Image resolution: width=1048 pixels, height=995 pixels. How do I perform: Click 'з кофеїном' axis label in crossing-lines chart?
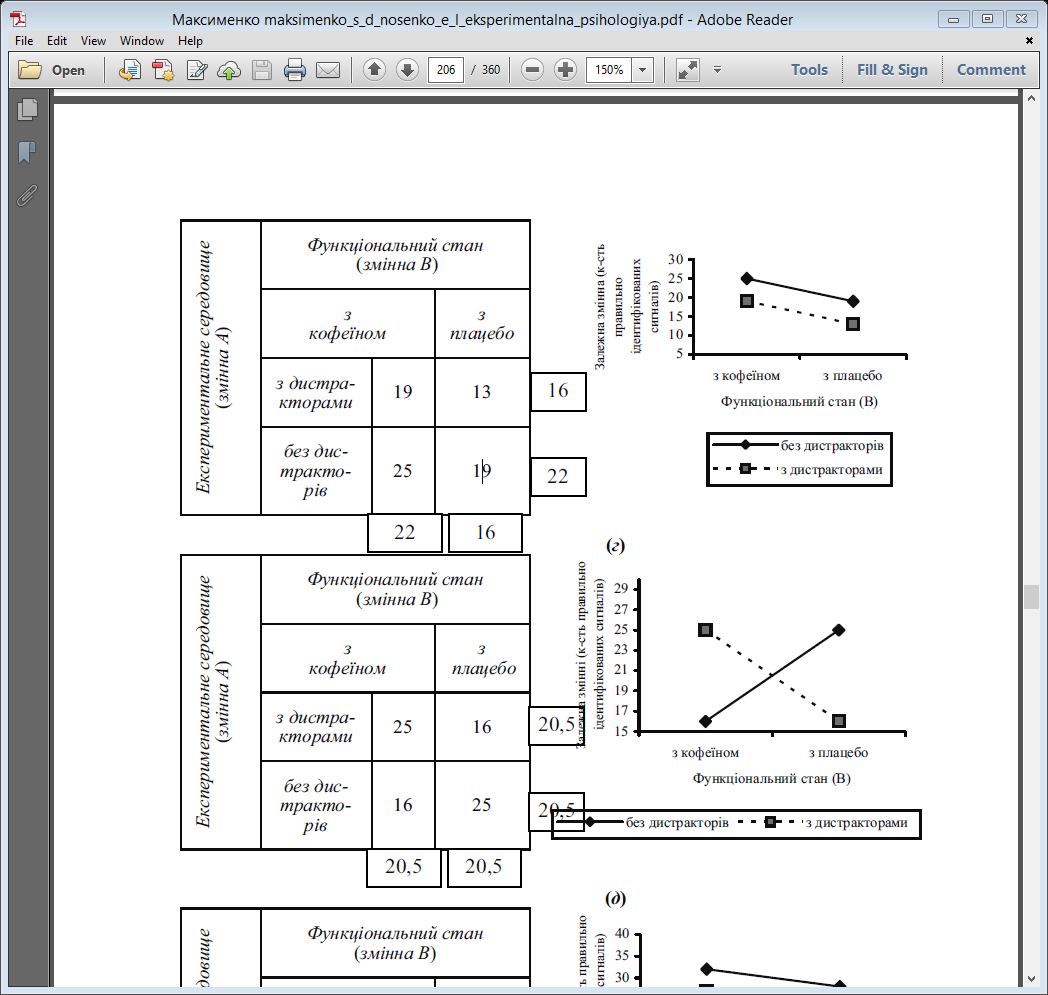pyautogui.click(x=705, y=752)
